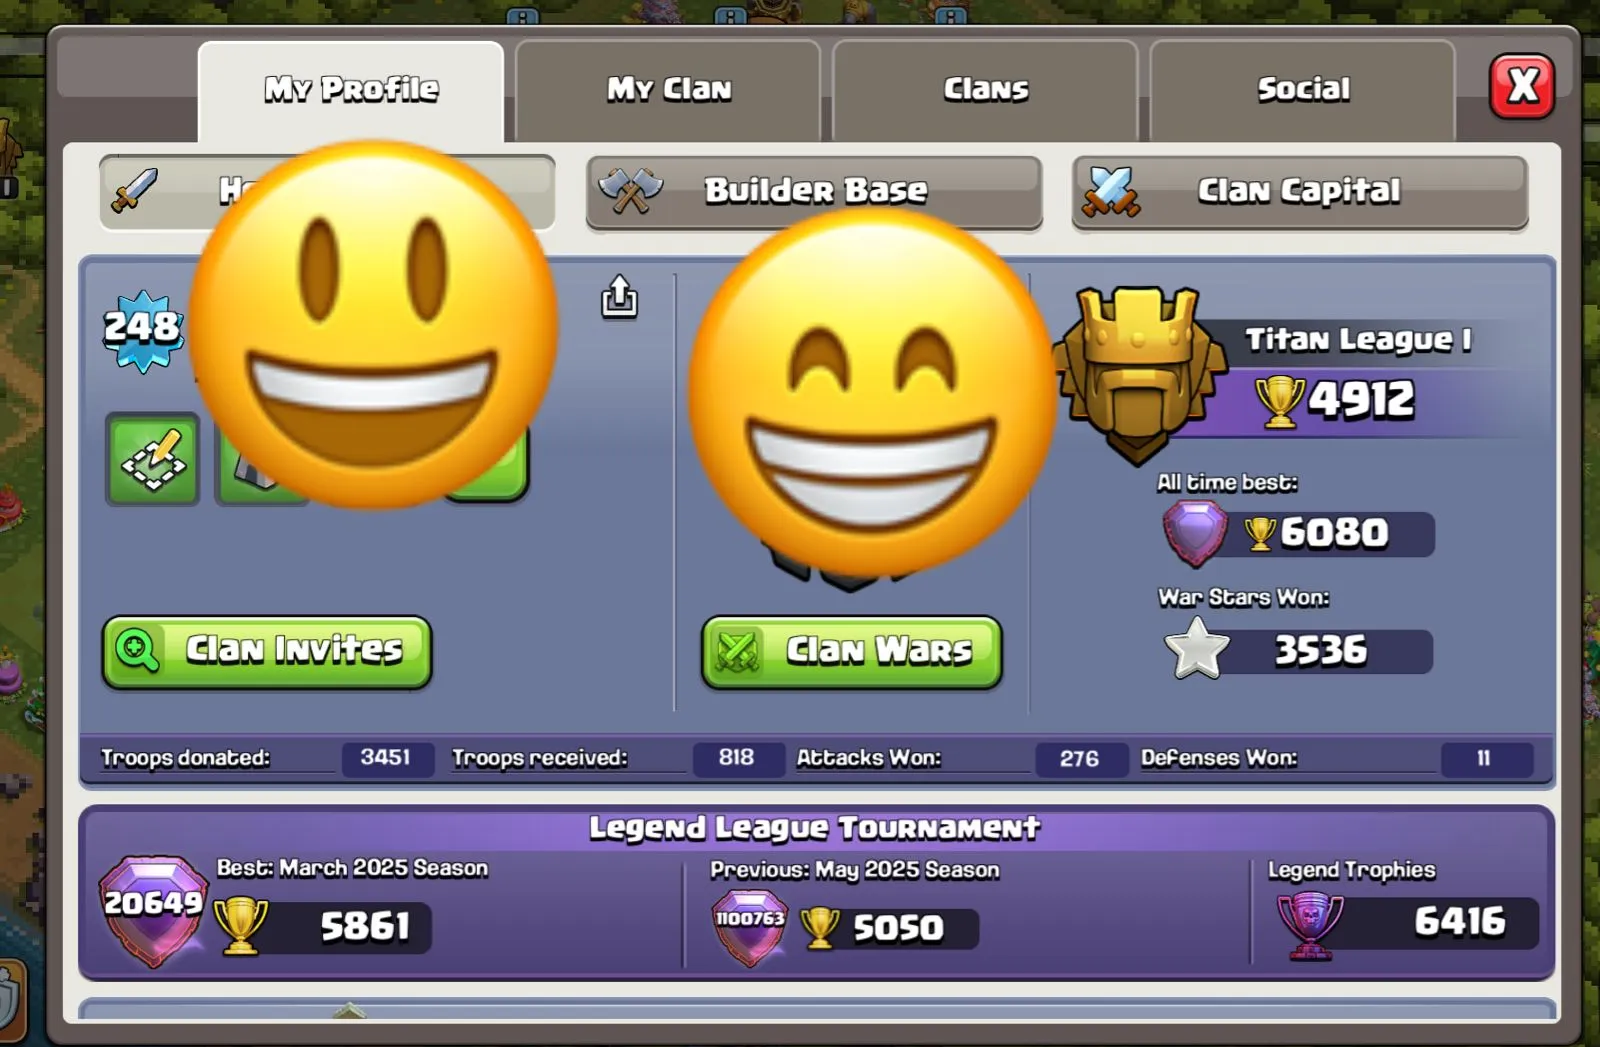The image size is (1600, 1047).
Task: Open the Social tab
Action: [1303, 90]
